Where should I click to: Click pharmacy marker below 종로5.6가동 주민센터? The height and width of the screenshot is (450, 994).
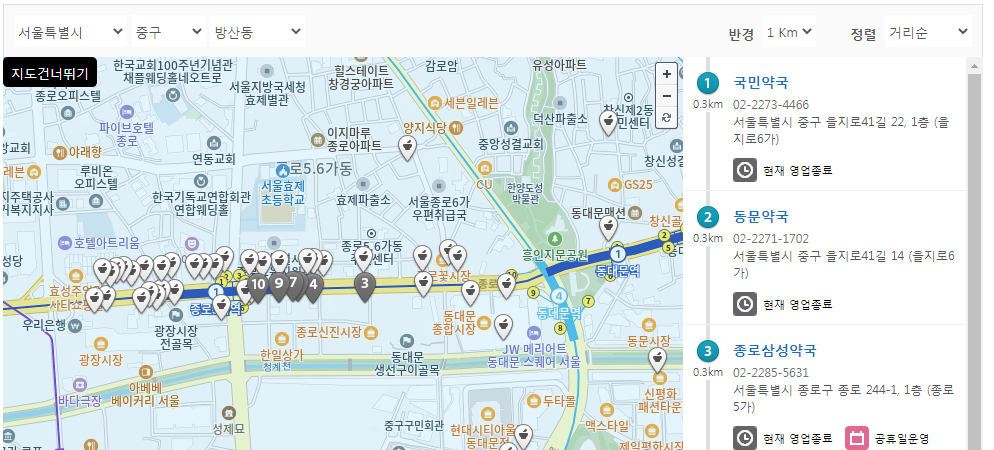pos(363,259)
